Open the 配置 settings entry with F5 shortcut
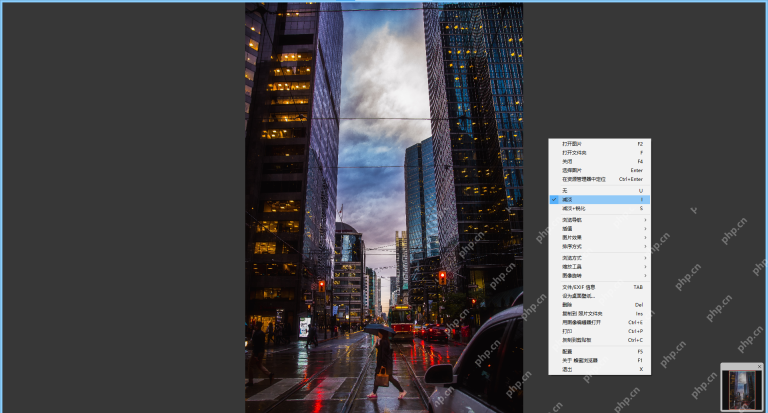Image resolution: width=768 pixels, height=413 pixels. point(600,352)
